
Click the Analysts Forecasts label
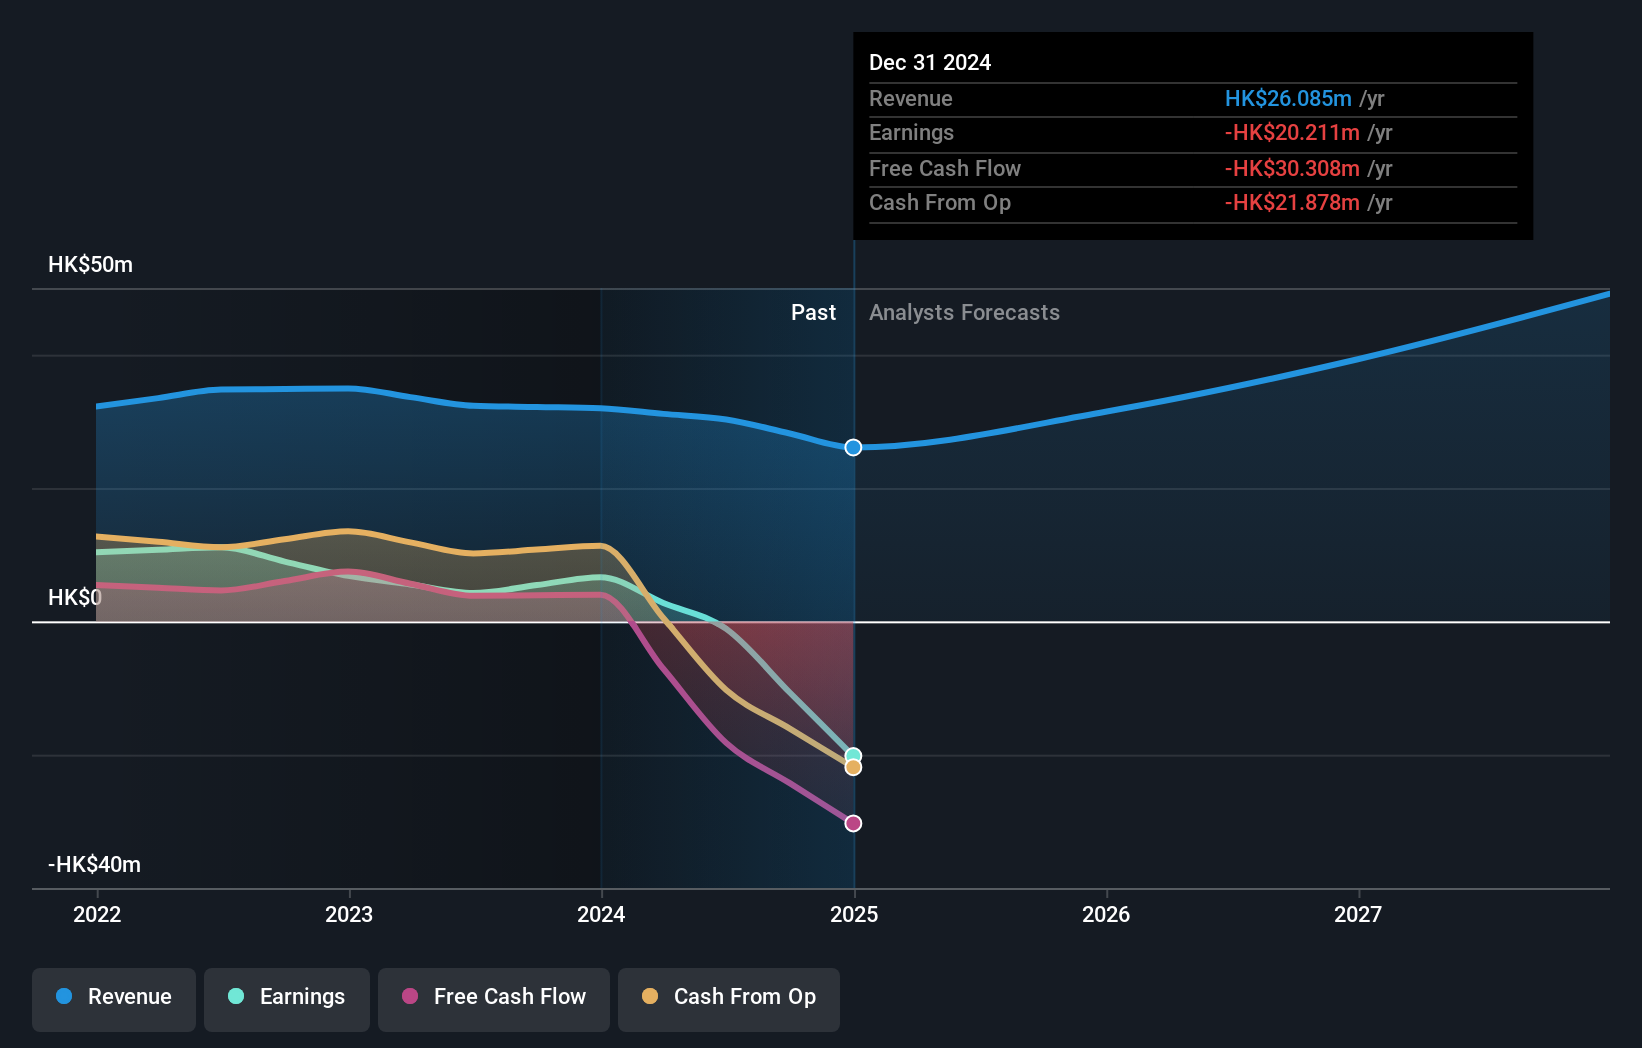point(964,313)
